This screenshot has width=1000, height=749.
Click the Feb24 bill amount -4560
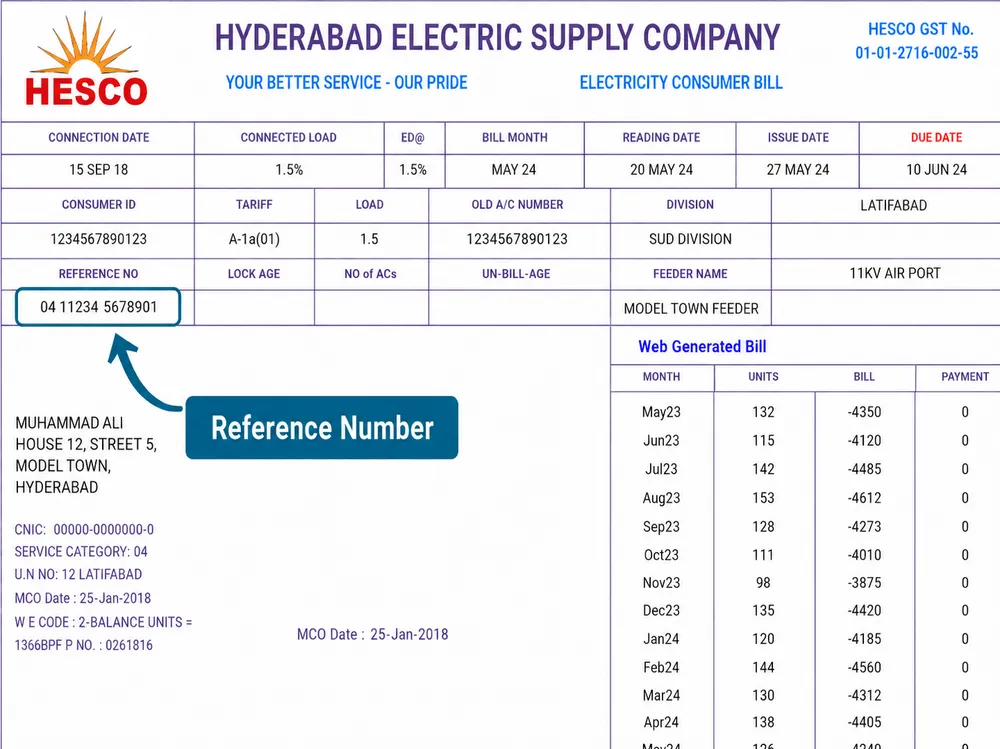[864, 667]
